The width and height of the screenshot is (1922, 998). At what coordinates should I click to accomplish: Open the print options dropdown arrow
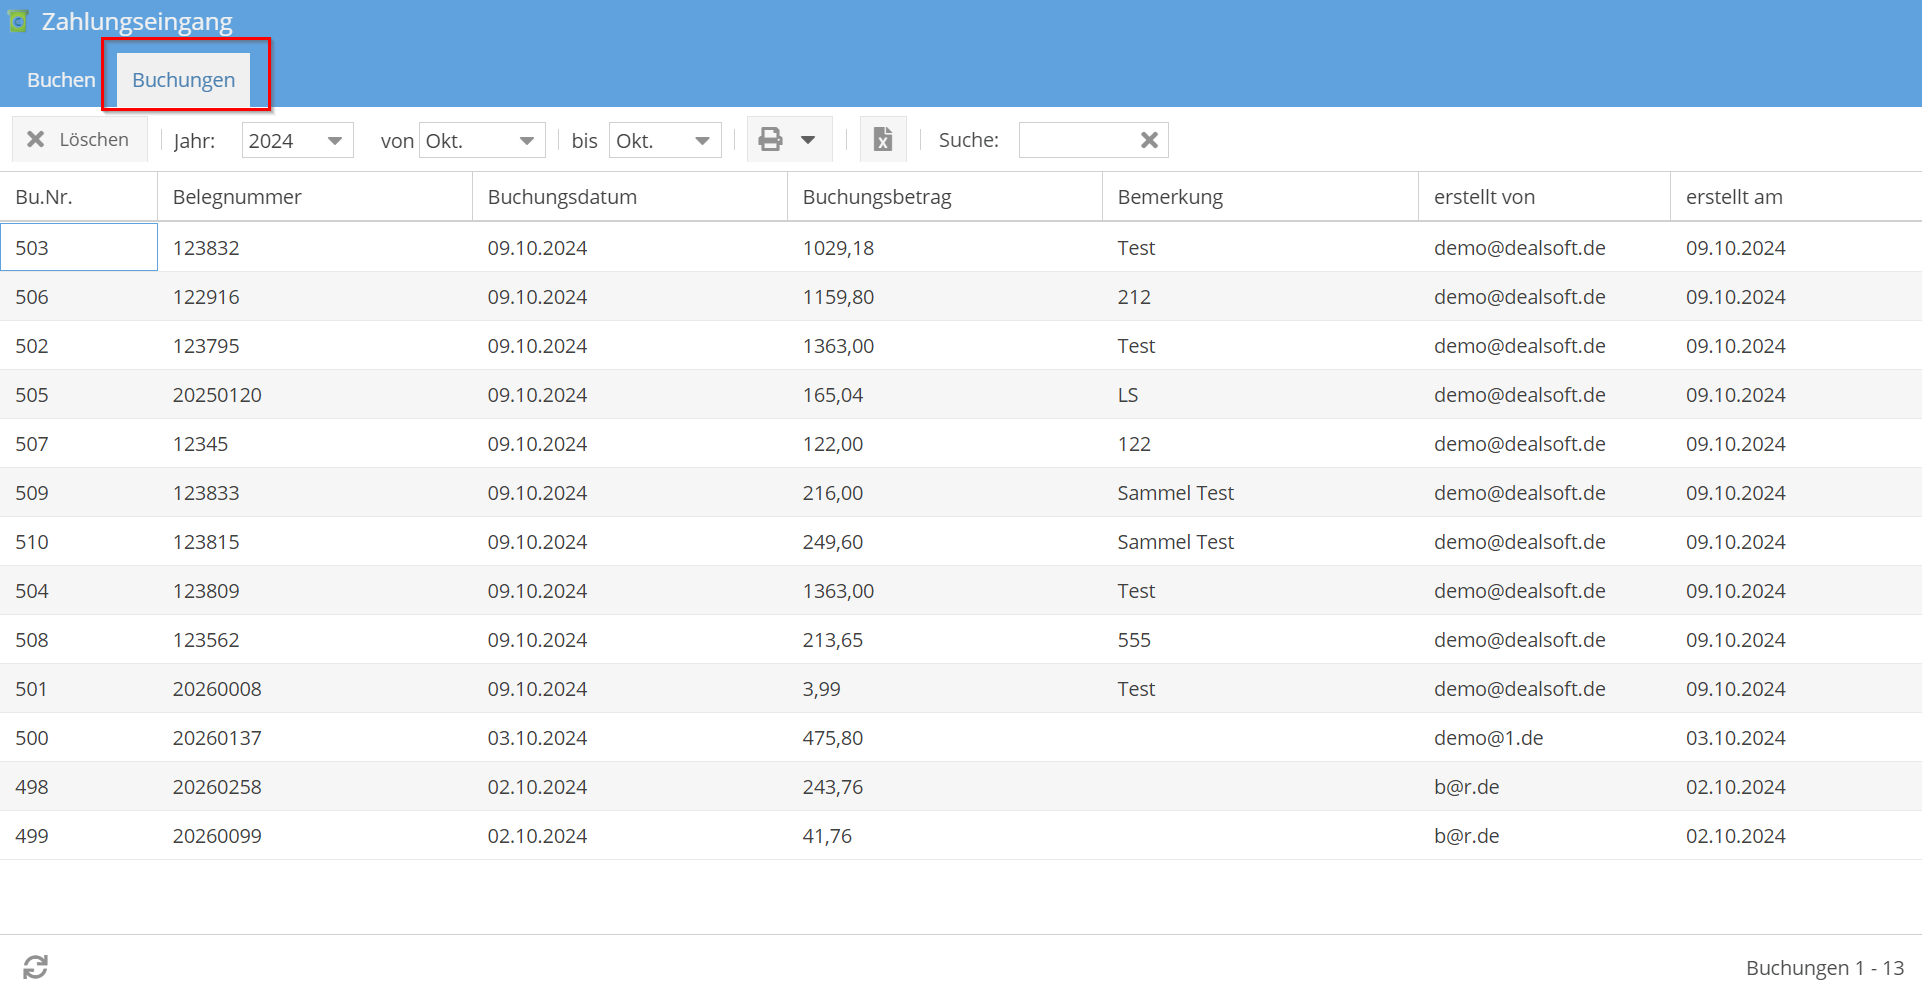point(808,140)
